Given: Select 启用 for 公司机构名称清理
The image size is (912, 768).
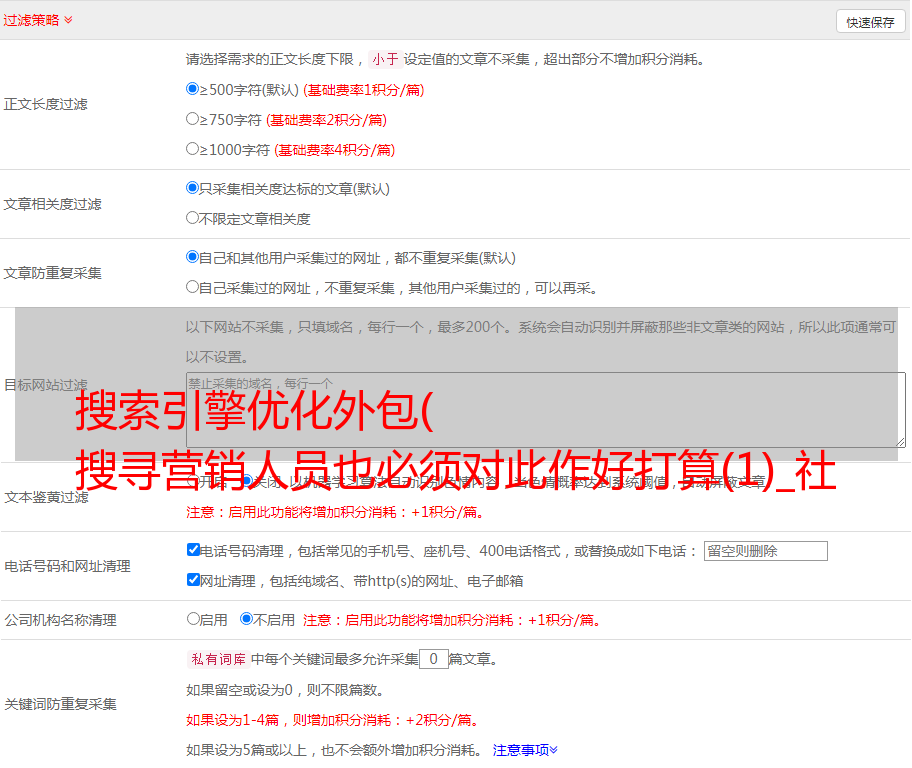Looking at the screenshot, I should pyautogui.click(x=193, y=619).
